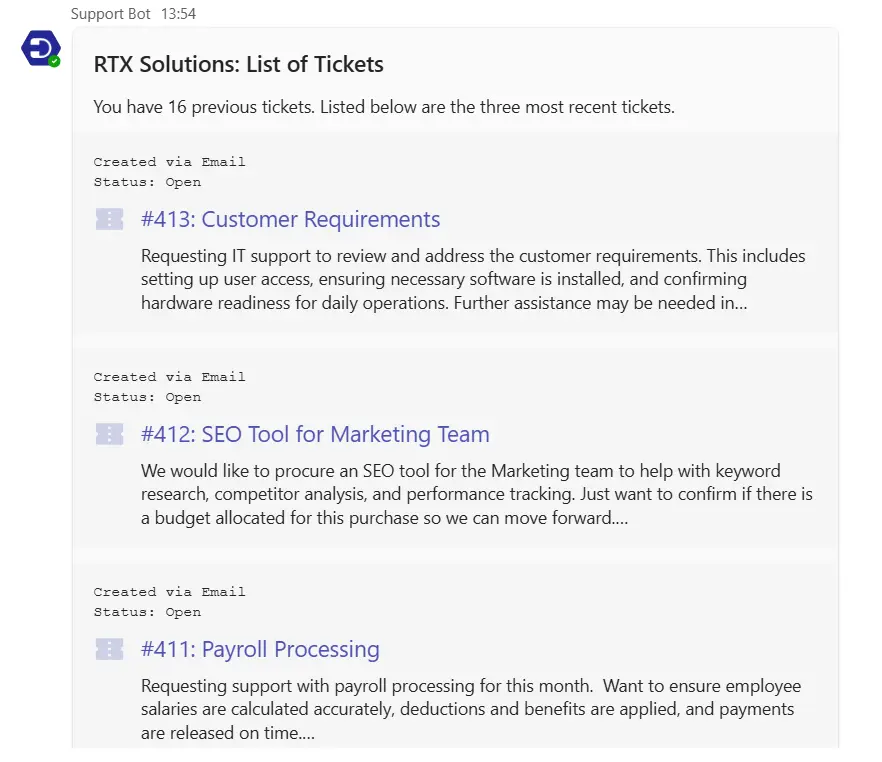Click the ticket icon beside #412
The image size is (882, 762).
[110, 434]
